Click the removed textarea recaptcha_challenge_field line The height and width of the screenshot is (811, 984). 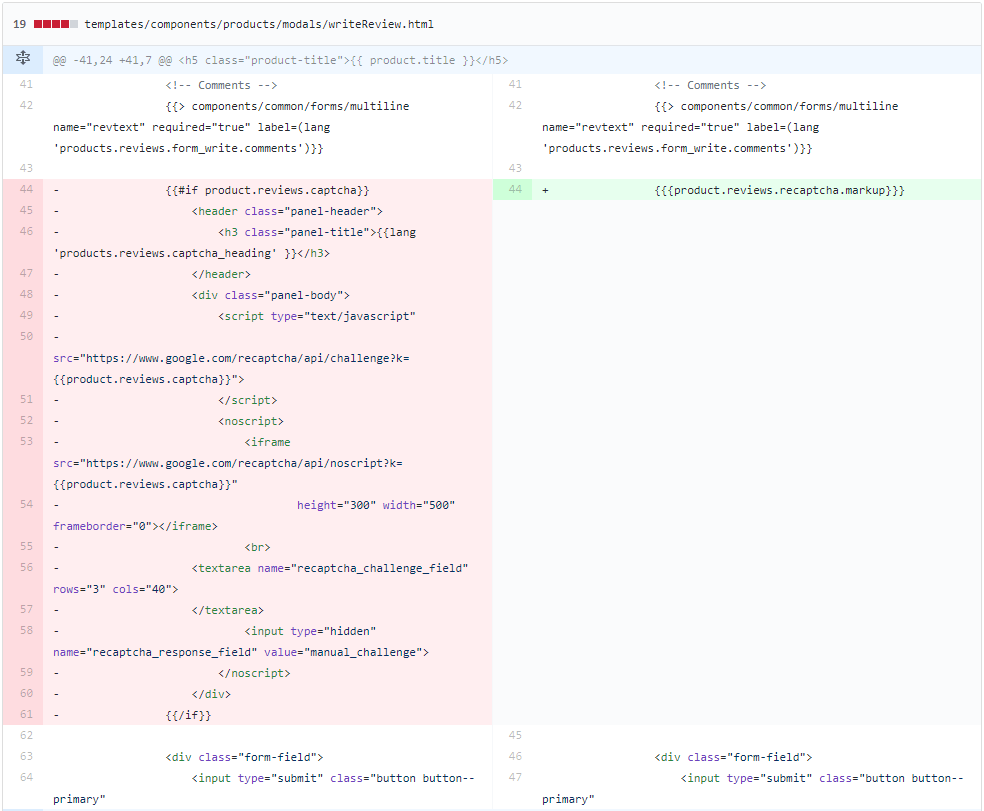click(x=330, y=568)
